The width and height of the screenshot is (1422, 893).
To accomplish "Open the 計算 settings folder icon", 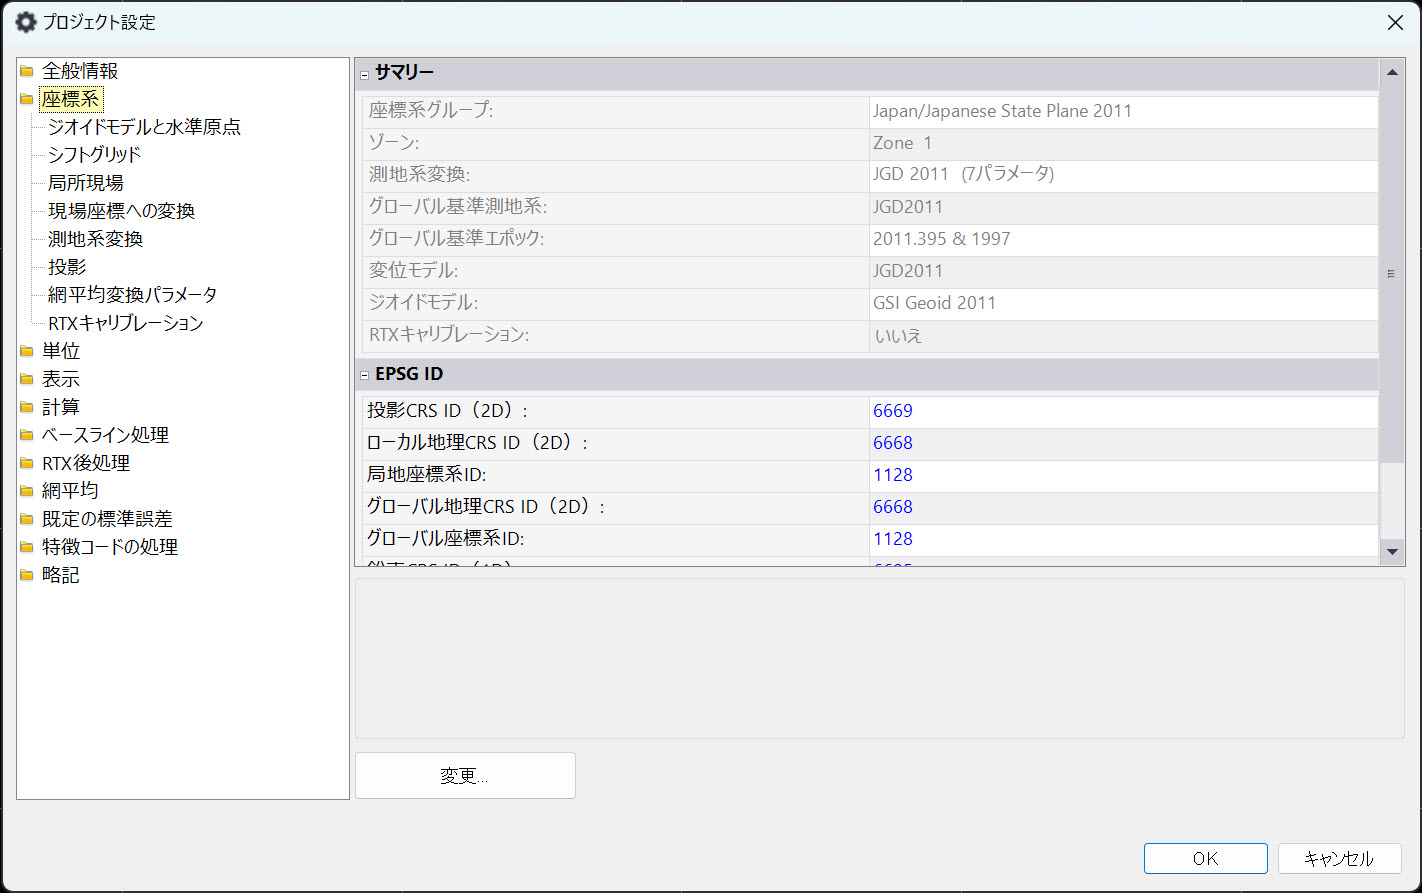I will pyautogui.click(x=28, y=406).
